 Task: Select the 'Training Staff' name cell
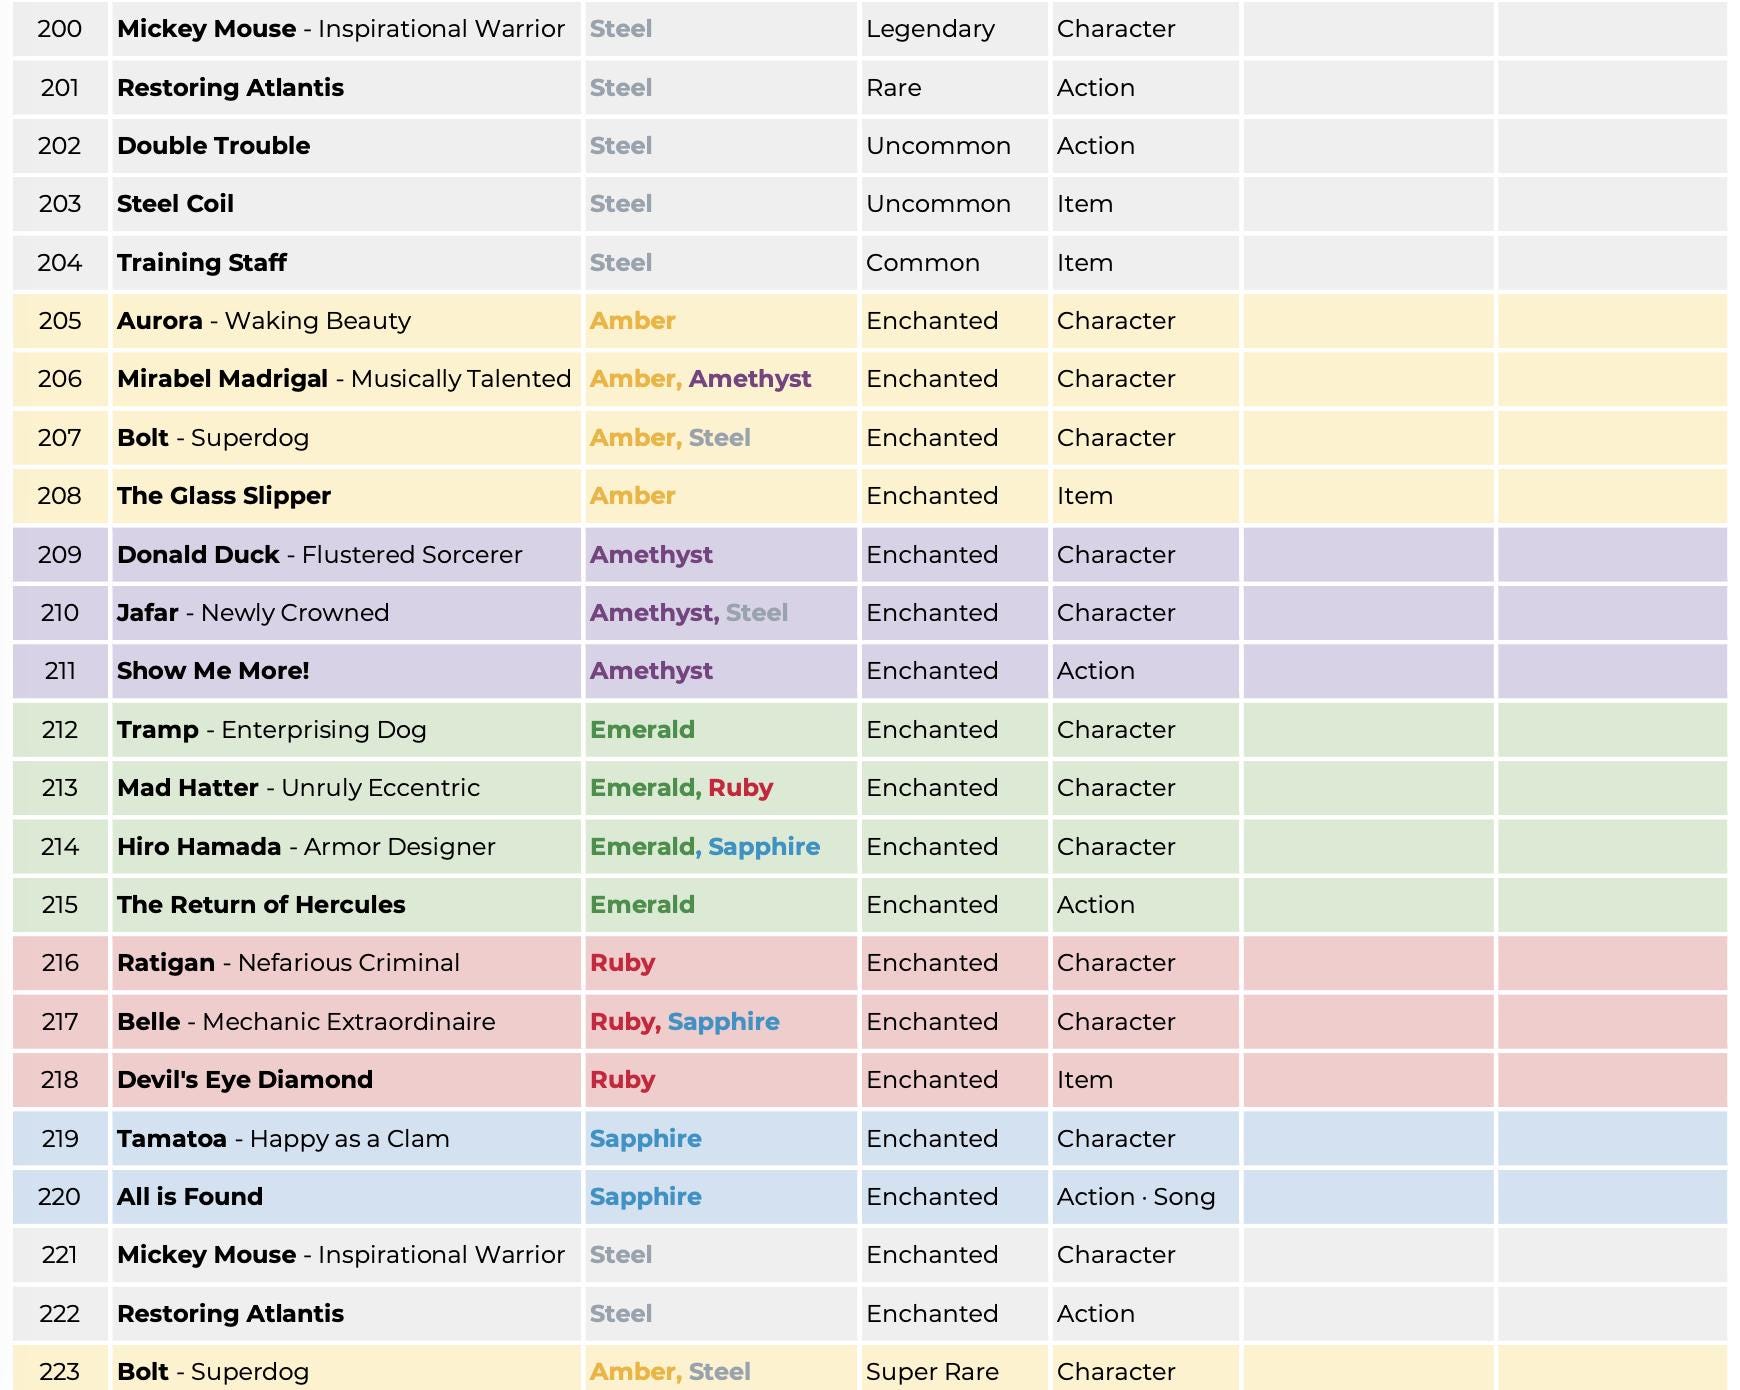[346, 263]
